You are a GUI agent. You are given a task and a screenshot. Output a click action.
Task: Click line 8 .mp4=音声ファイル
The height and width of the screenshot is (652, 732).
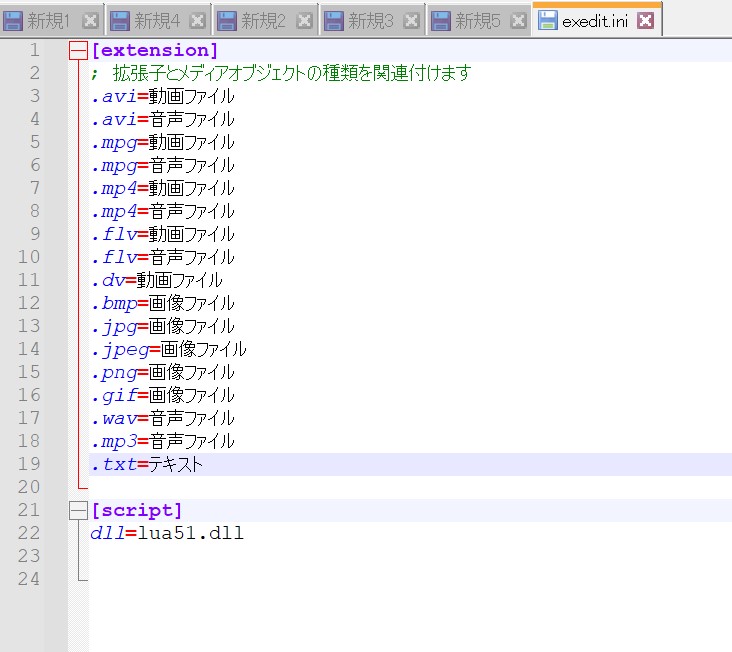163,211
